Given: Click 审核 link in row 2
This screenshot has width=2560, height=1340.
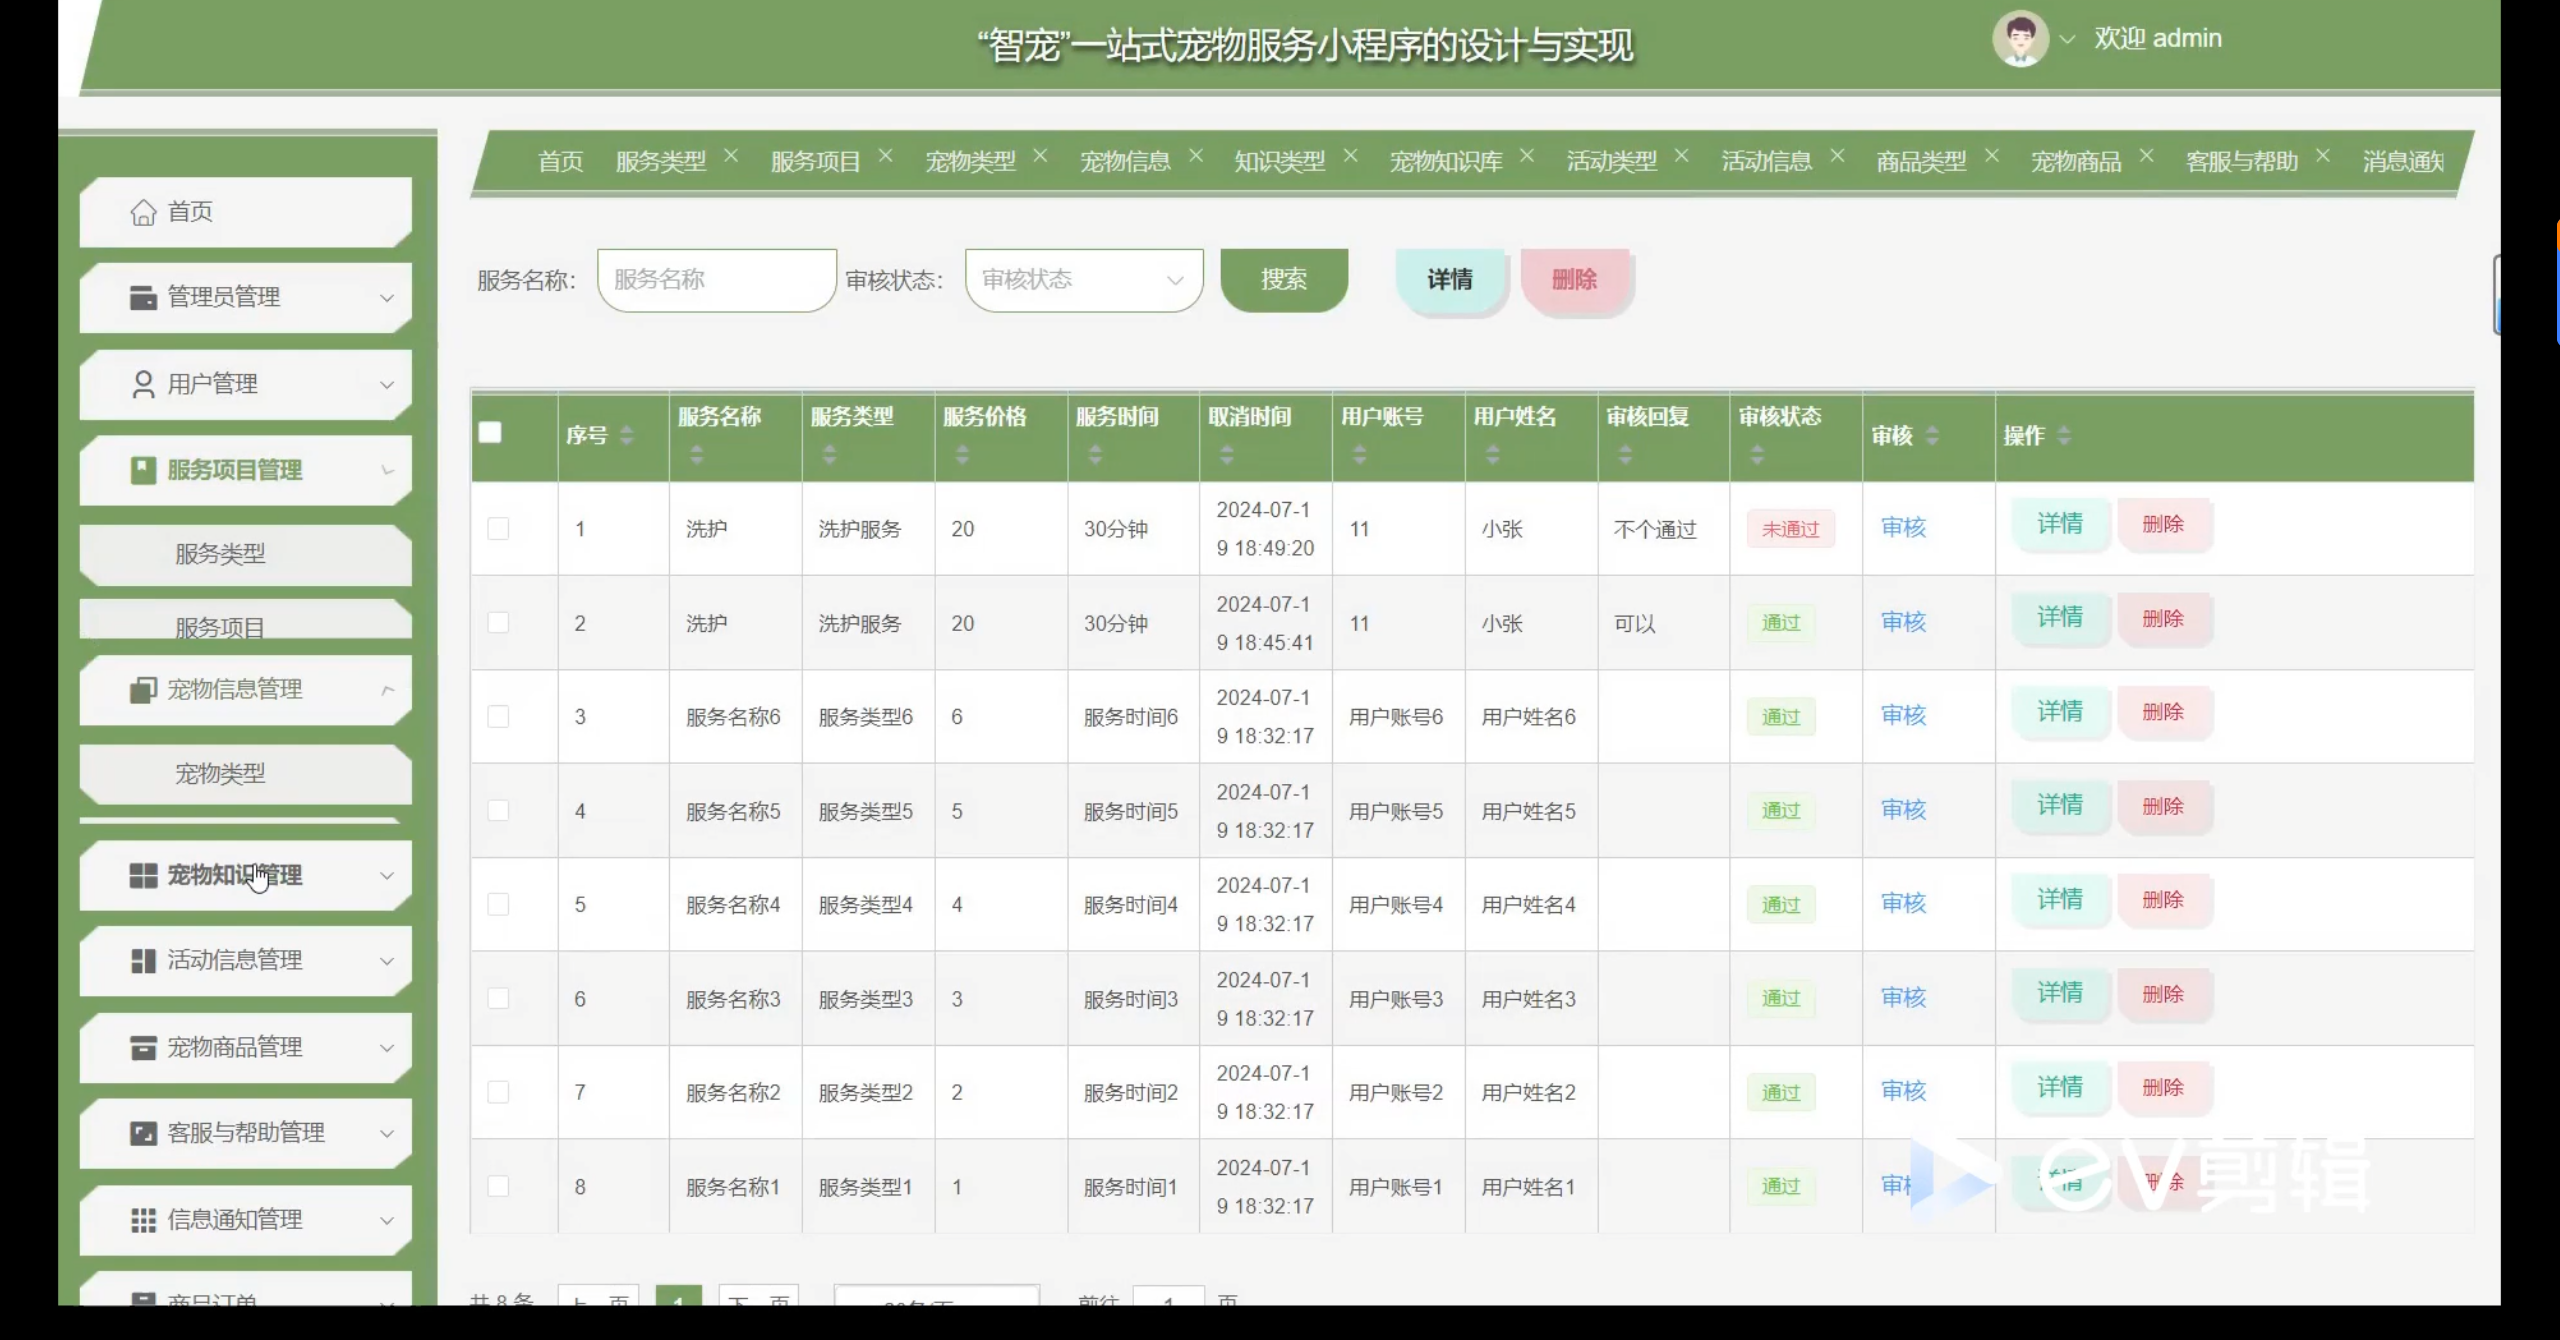Looking at the screenshot, I should (1902, 622).
